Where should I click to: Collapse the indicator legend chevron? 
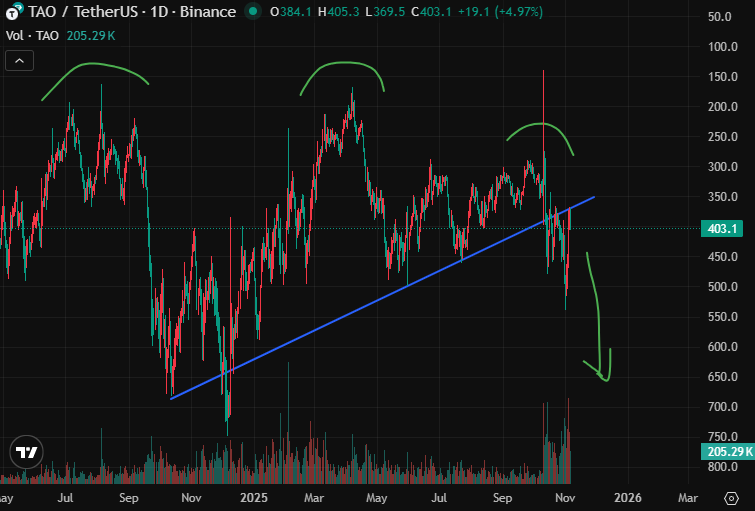19,61
